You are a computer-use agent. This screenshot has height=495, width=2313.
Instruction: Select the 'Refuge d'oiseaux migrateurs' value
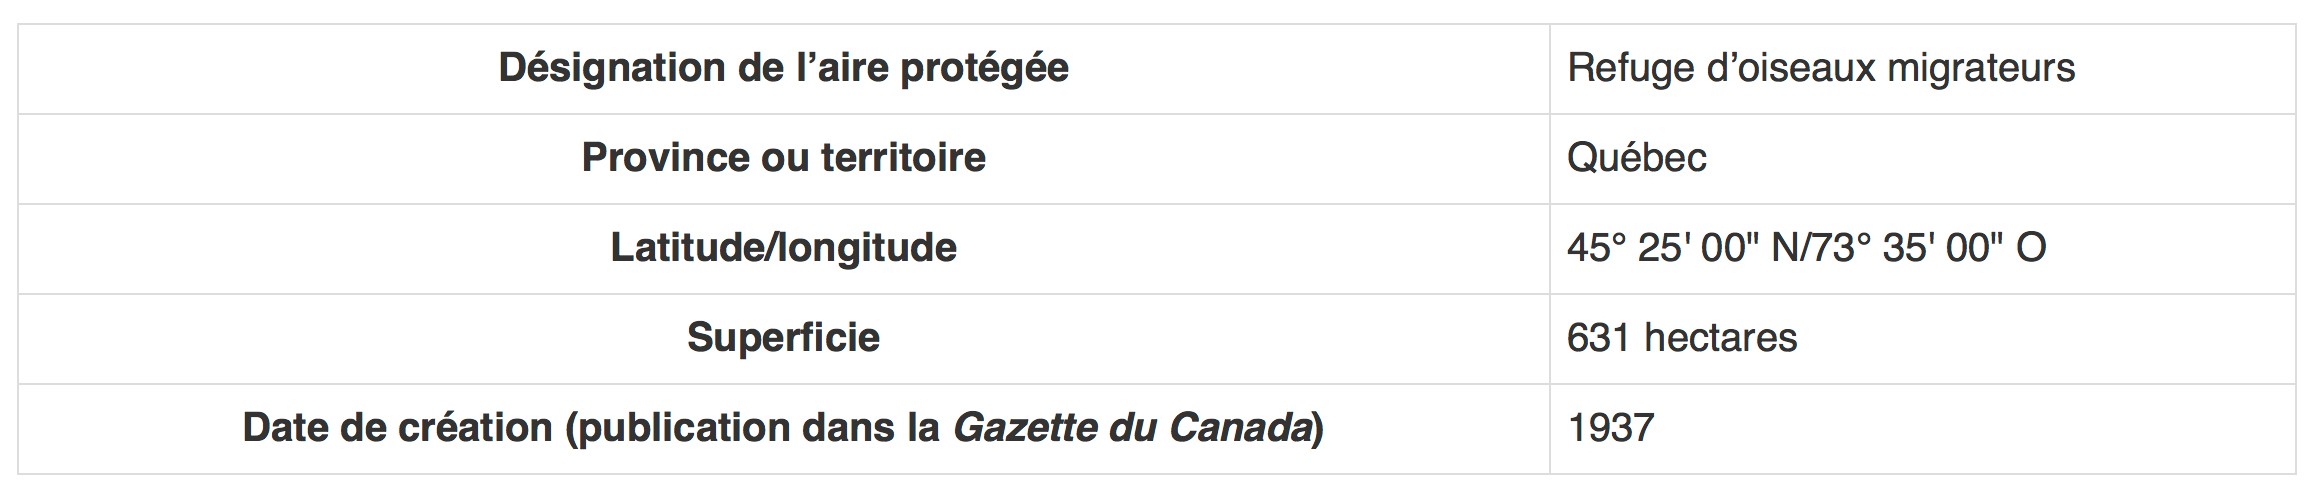pos(1821,68)
